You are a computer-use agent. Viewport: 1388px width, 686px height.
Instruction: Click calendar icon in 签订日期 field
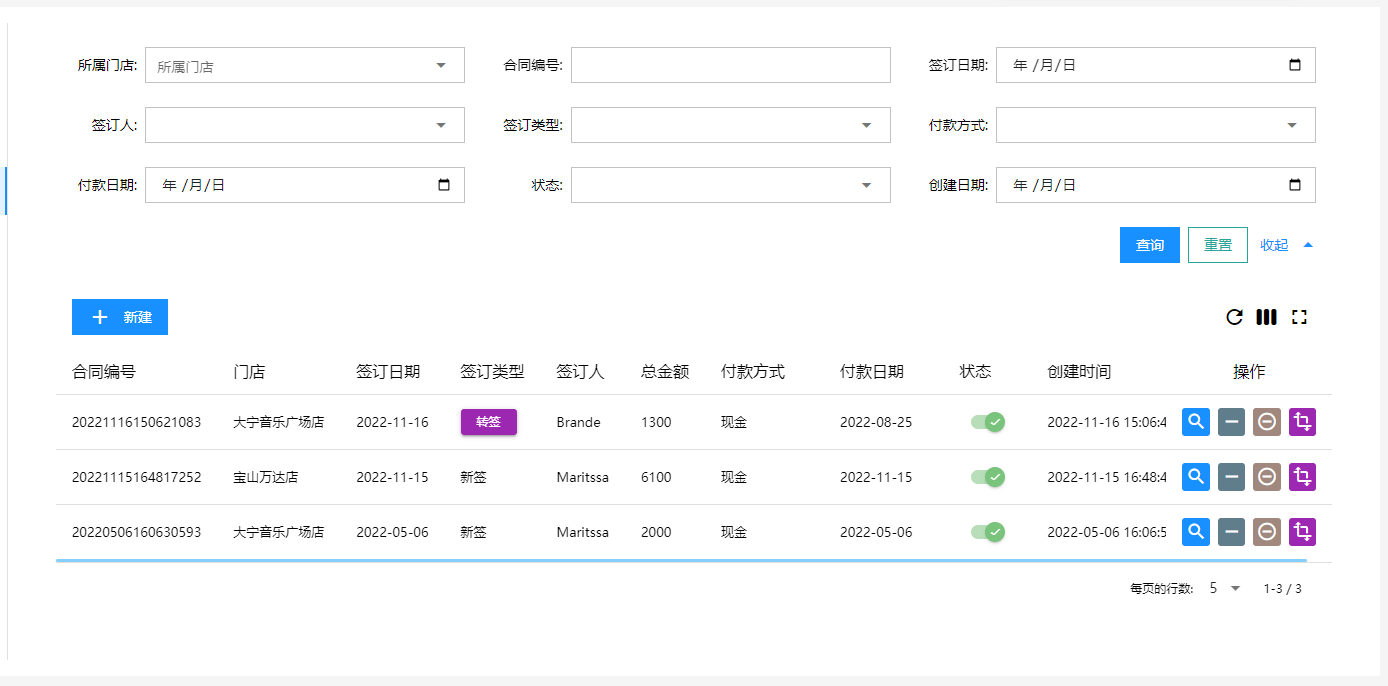[1295, 65]
